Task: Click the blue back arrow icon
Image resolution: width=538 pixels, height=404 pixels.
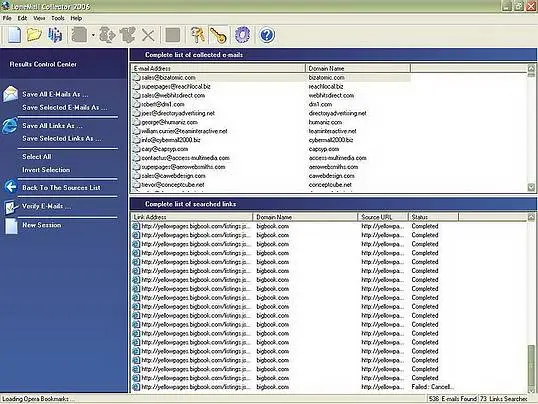Action: click(x=11, y=187)
